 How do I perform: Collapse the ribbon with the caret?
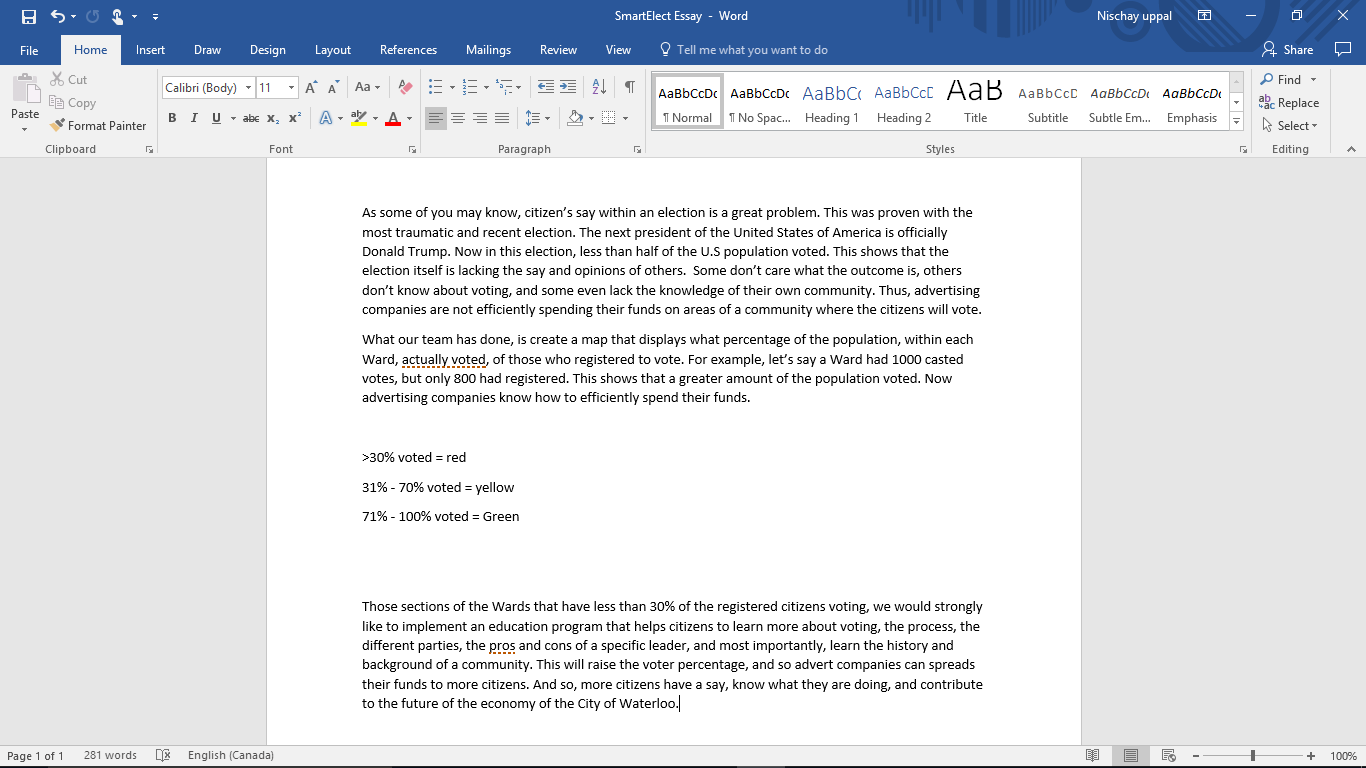point(1351,149)
